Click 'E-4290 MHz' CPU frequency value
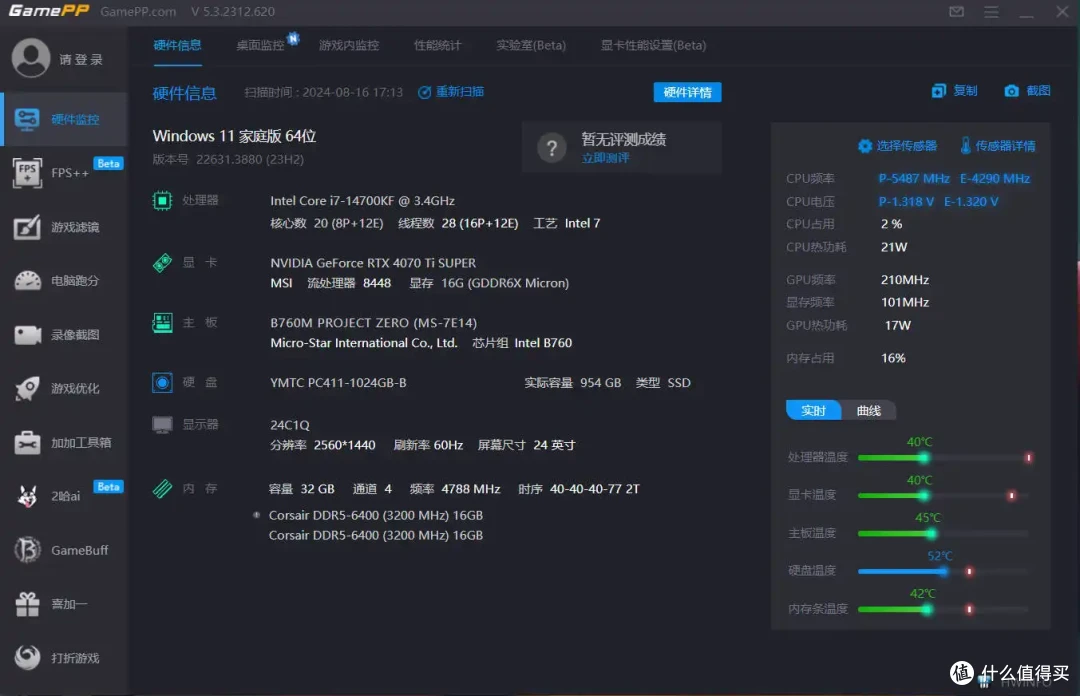Viewport: 1080px width, 696px height. coord(995,178)
